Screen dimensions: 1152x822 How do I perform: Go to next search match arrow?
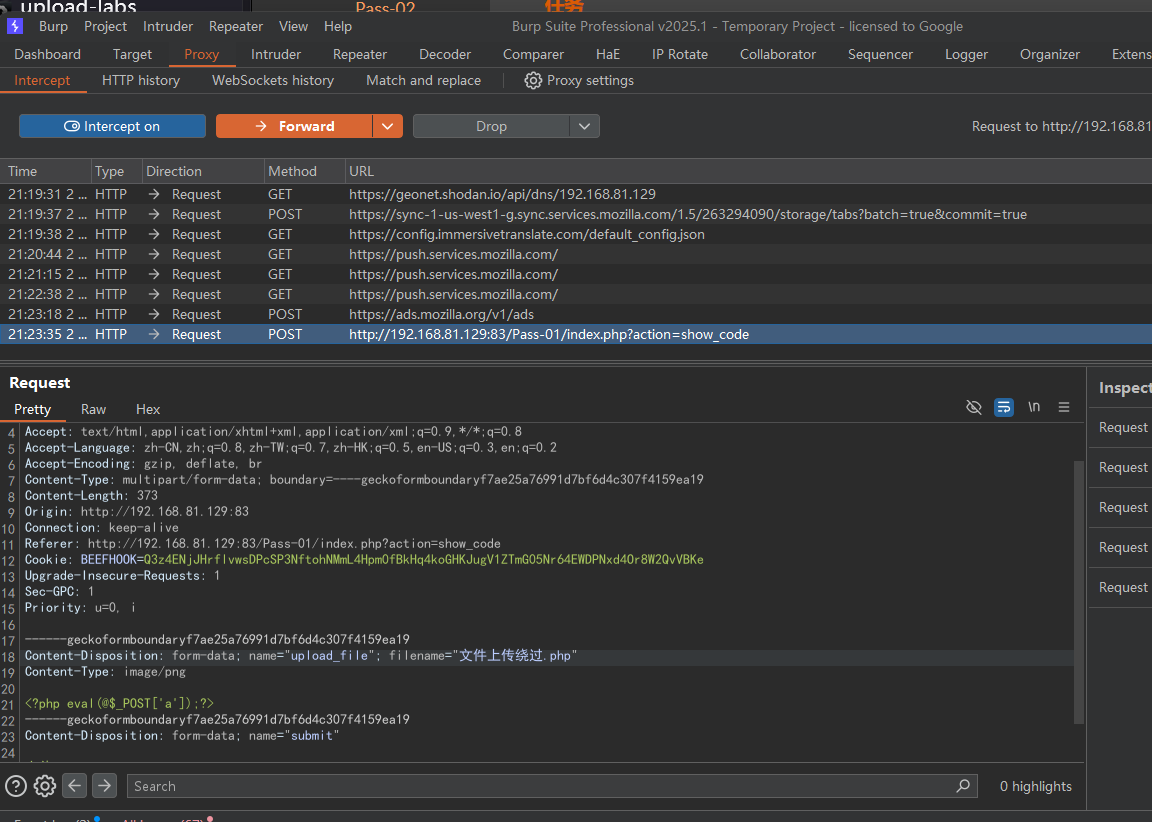[104, 786]
